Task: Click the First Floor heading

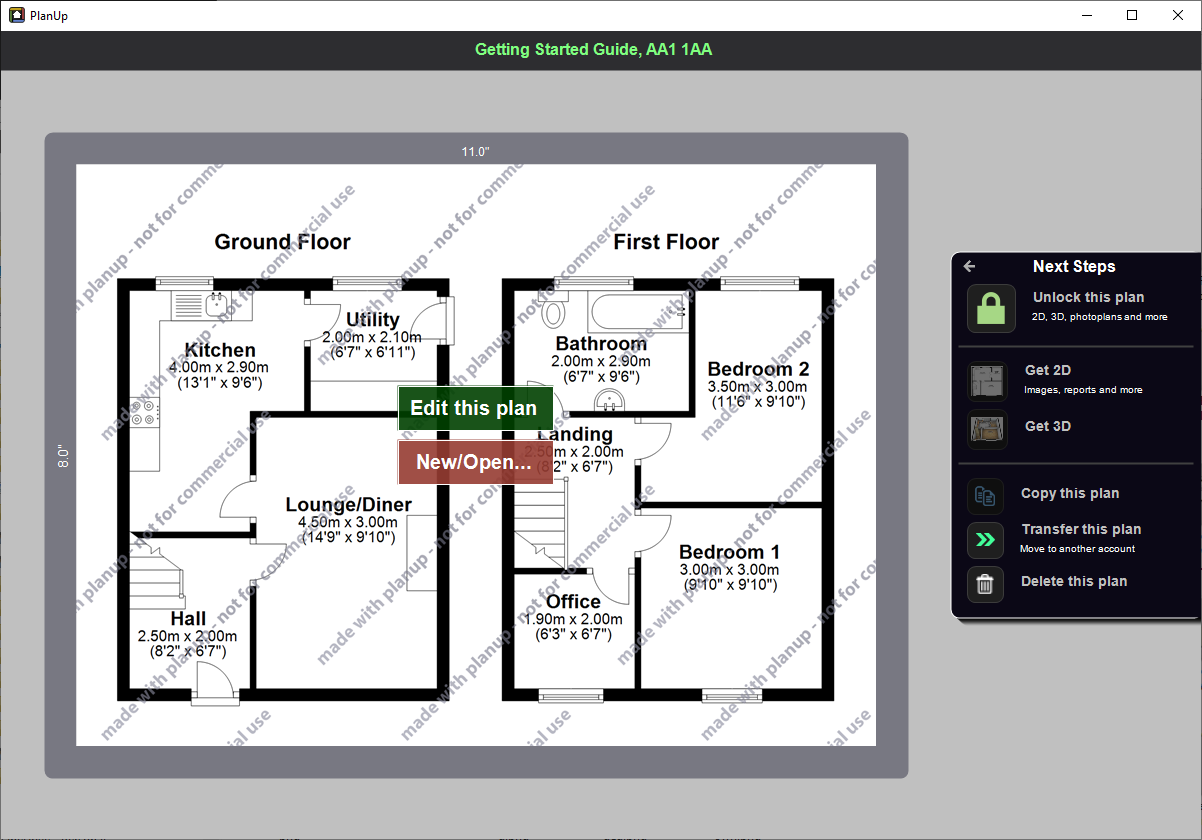Action: pos(666,242)
